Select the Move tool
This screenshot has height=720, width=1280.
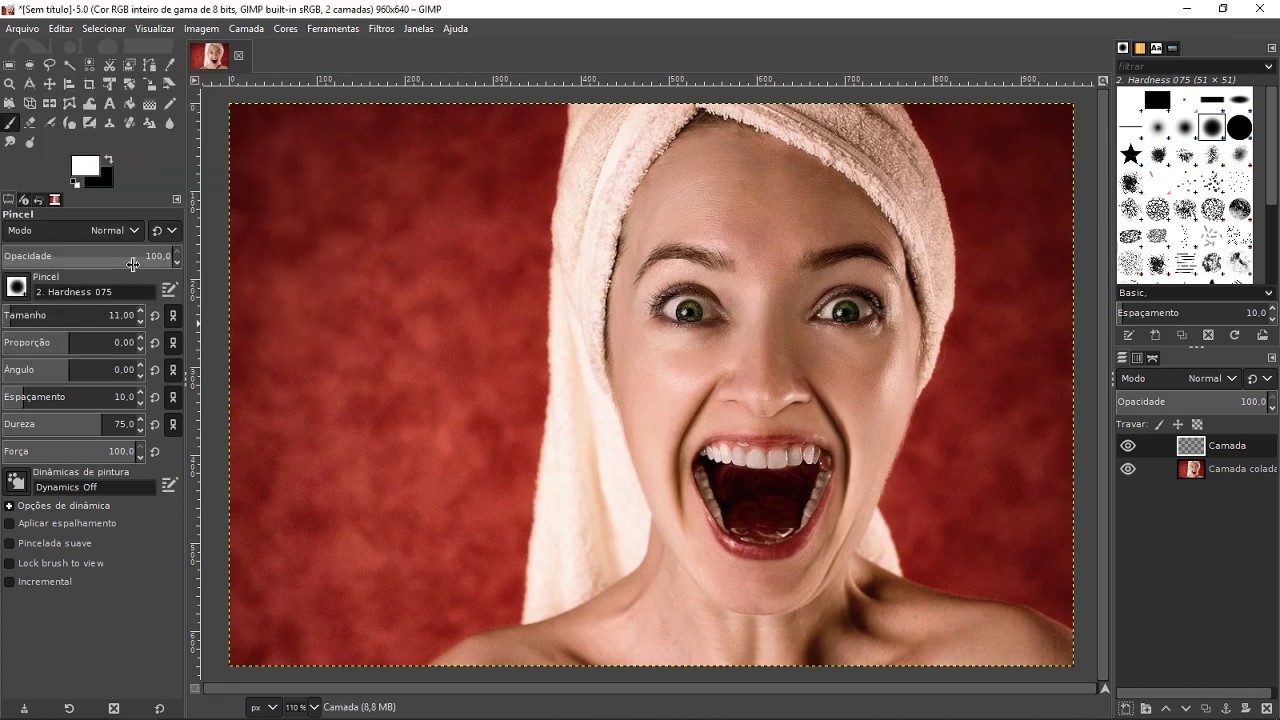point(49,84)
